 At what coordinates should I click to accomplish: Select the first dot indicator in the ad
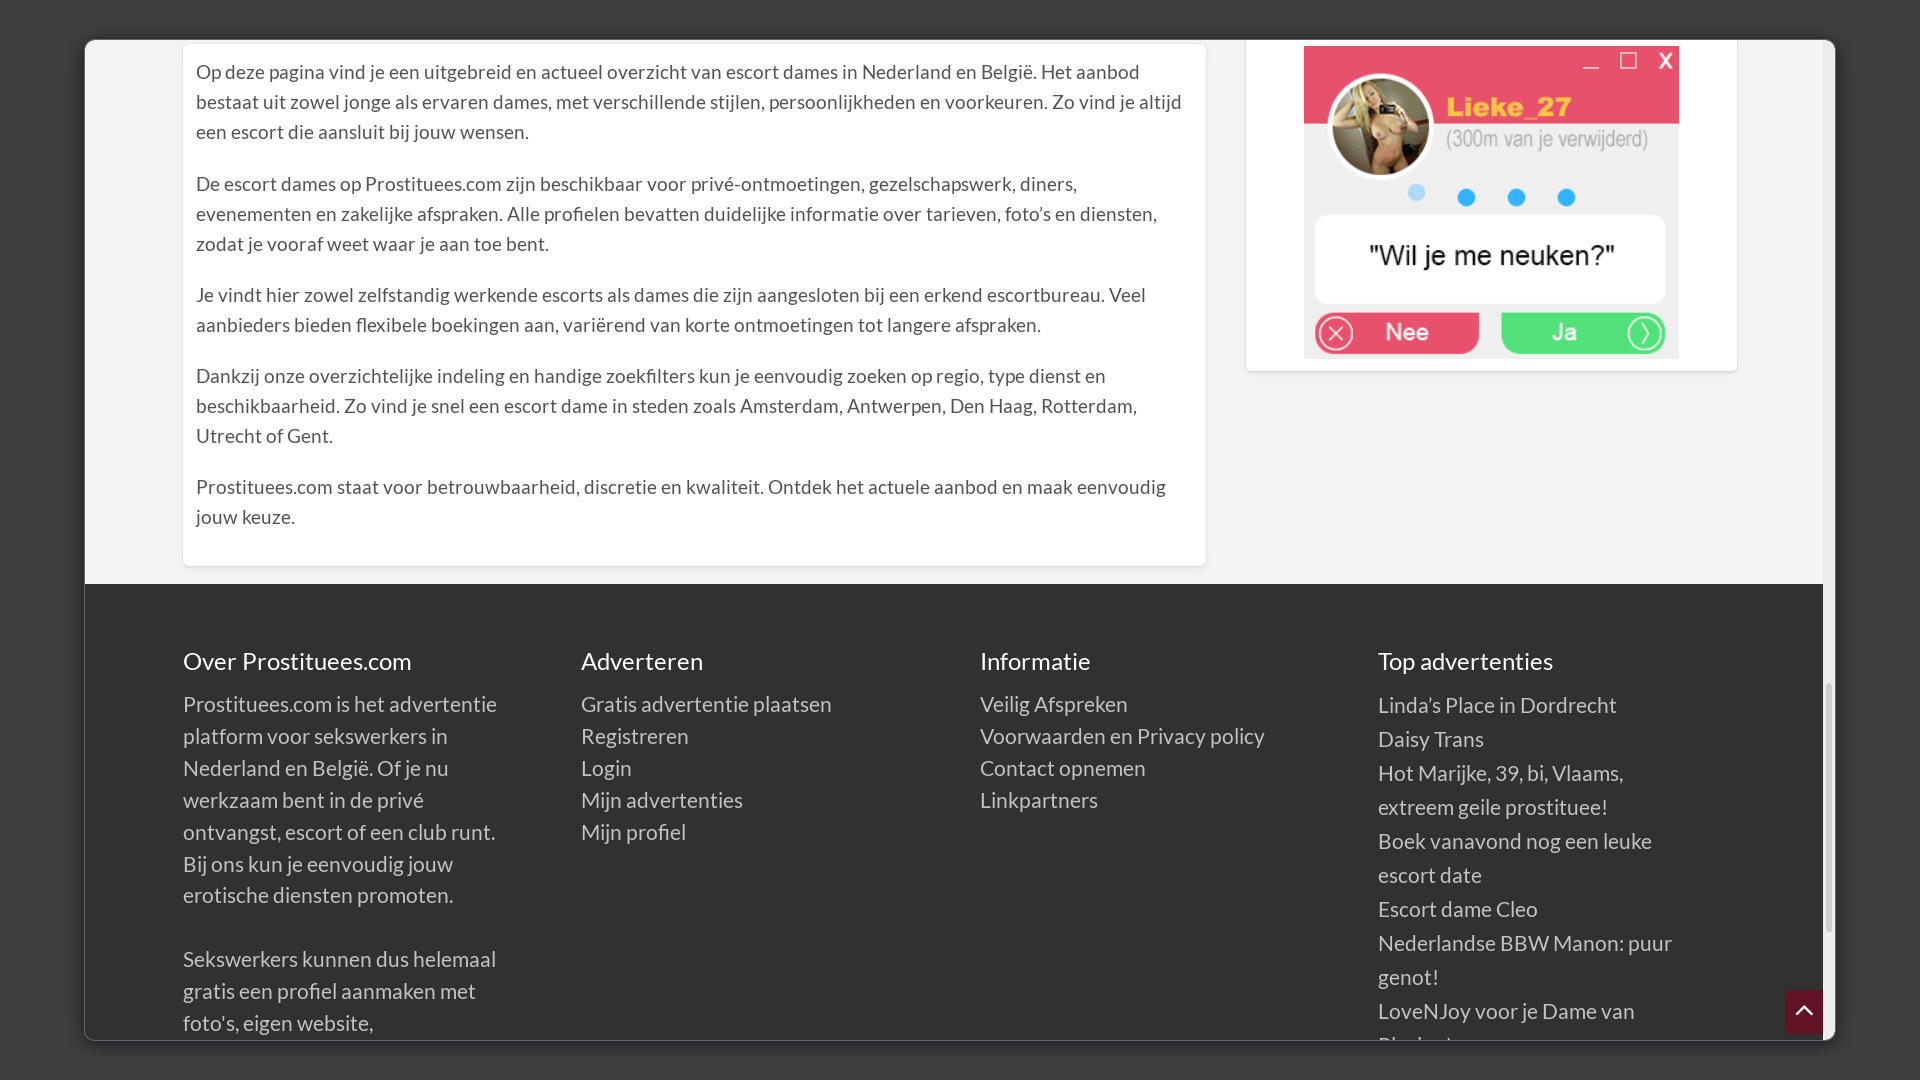click(x=1416, y=193)
